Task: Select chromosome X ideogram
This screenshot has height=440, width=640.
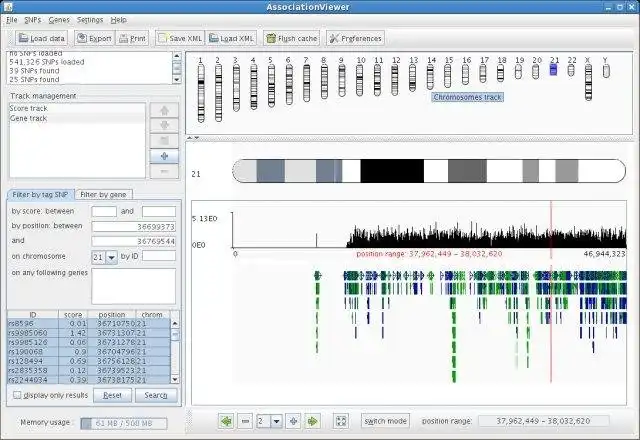Action: pos(588,82)
